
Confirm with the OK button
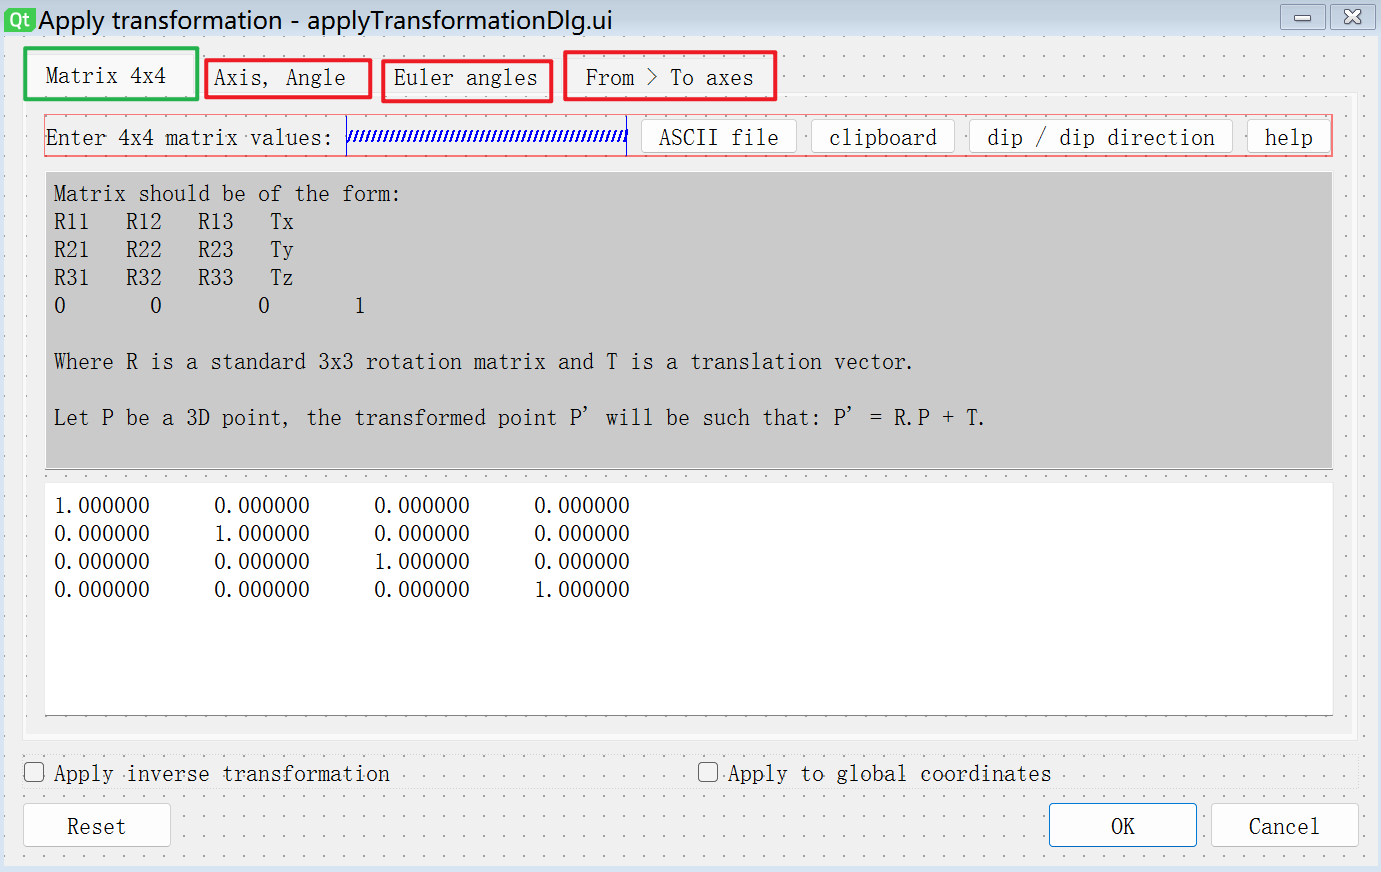[1122, 826]
